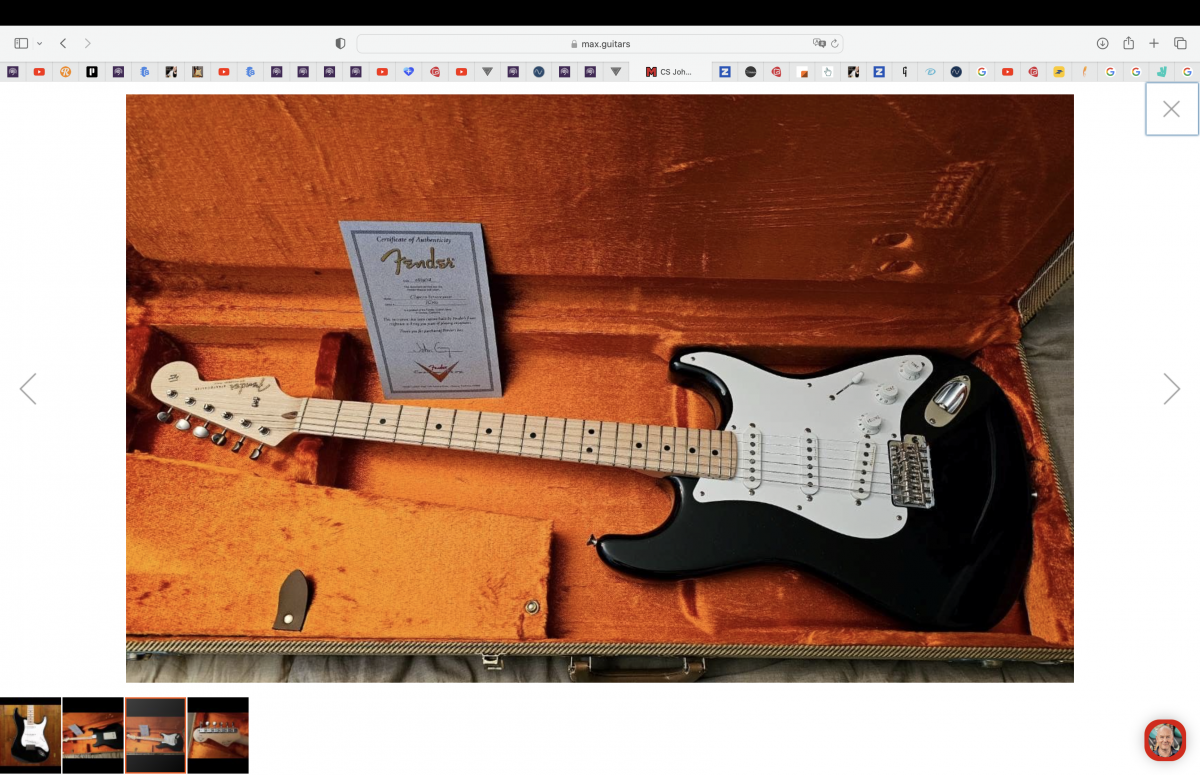1200x775 pixels.
Task: Toggle the Safari sidebar panel
Action: (x=20, y=43)
